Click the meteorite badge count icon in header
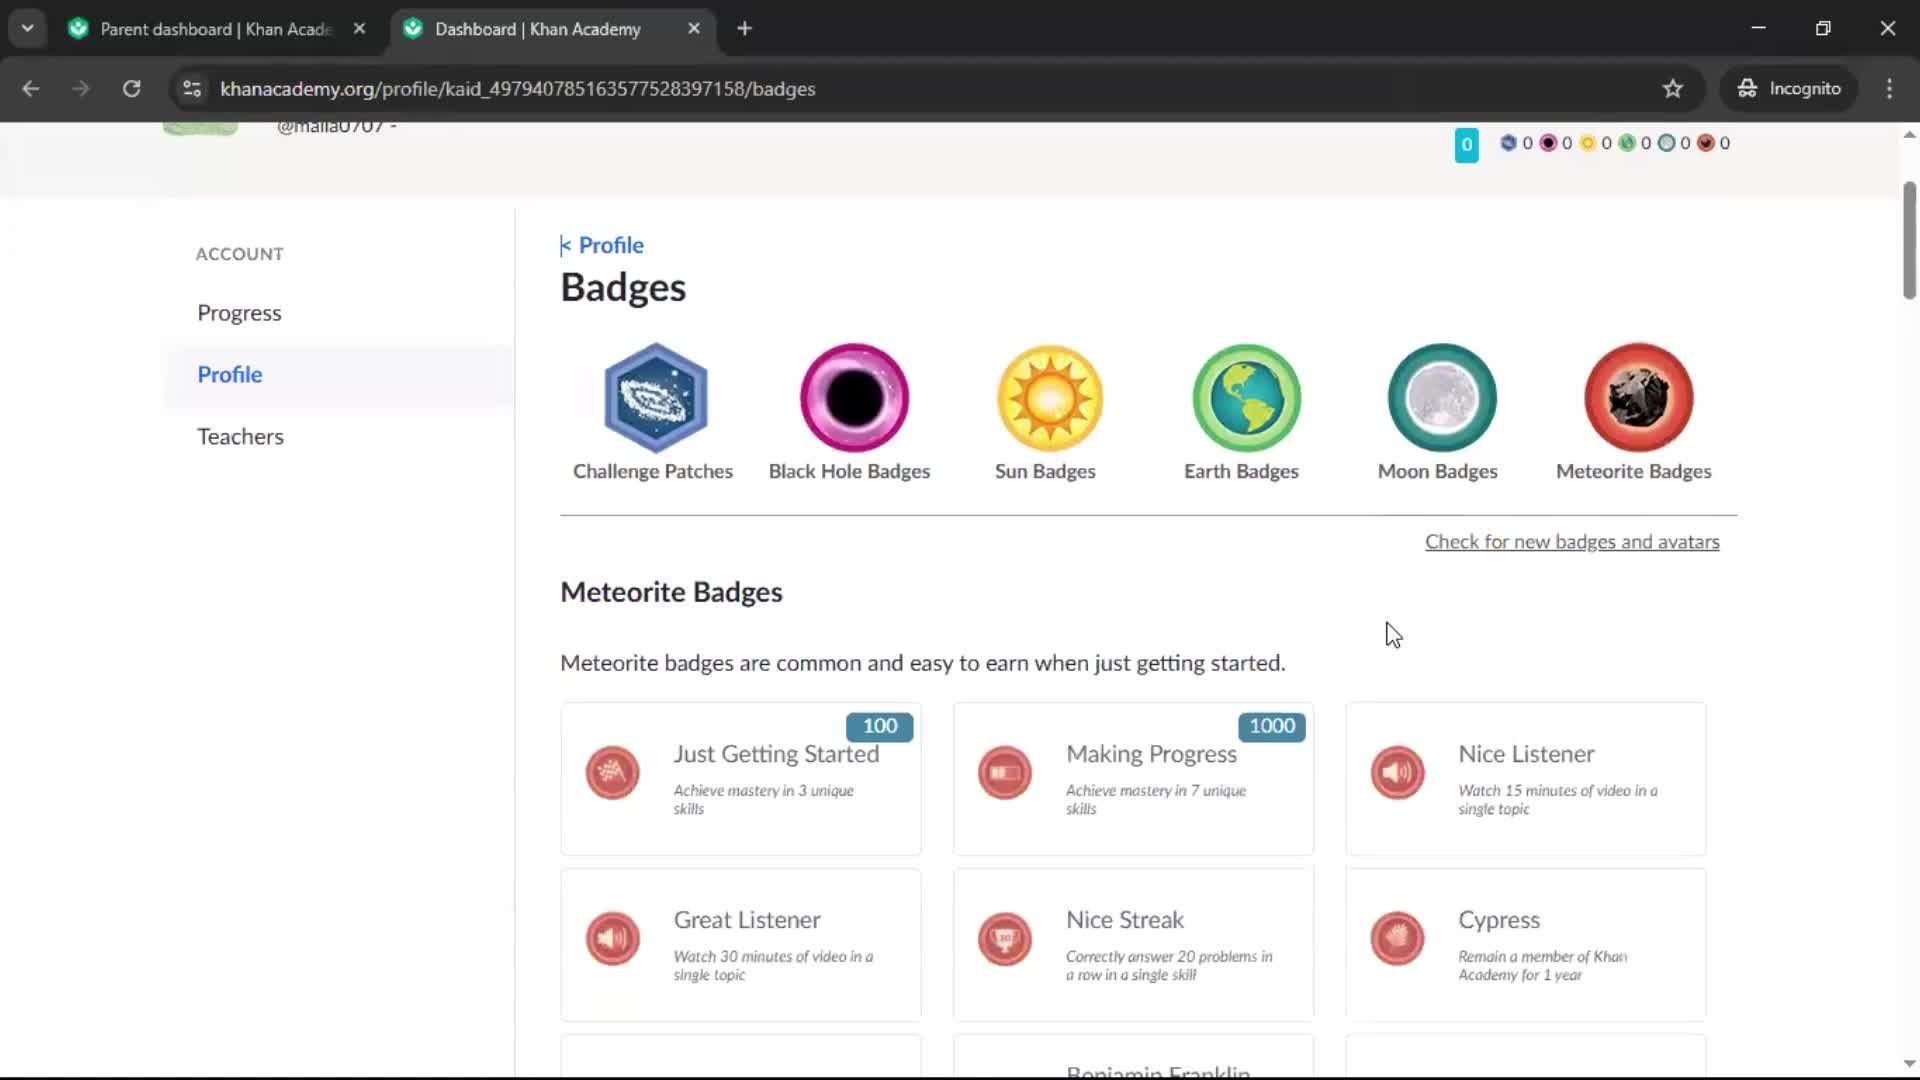This screenshot has height=1080, width=1920. tap(1706, 143)
